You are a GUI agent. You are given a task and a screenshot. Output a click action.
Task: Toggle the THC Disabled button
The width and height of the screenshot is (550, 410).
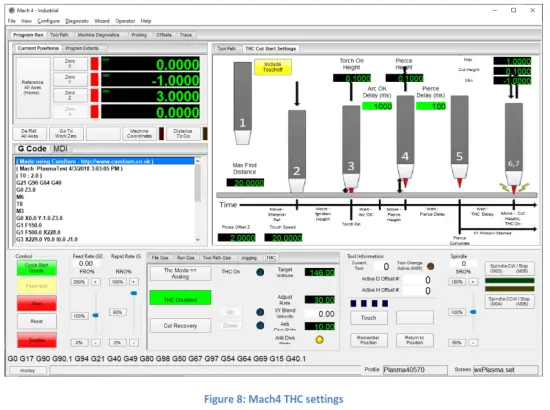[x=180, y=298]
